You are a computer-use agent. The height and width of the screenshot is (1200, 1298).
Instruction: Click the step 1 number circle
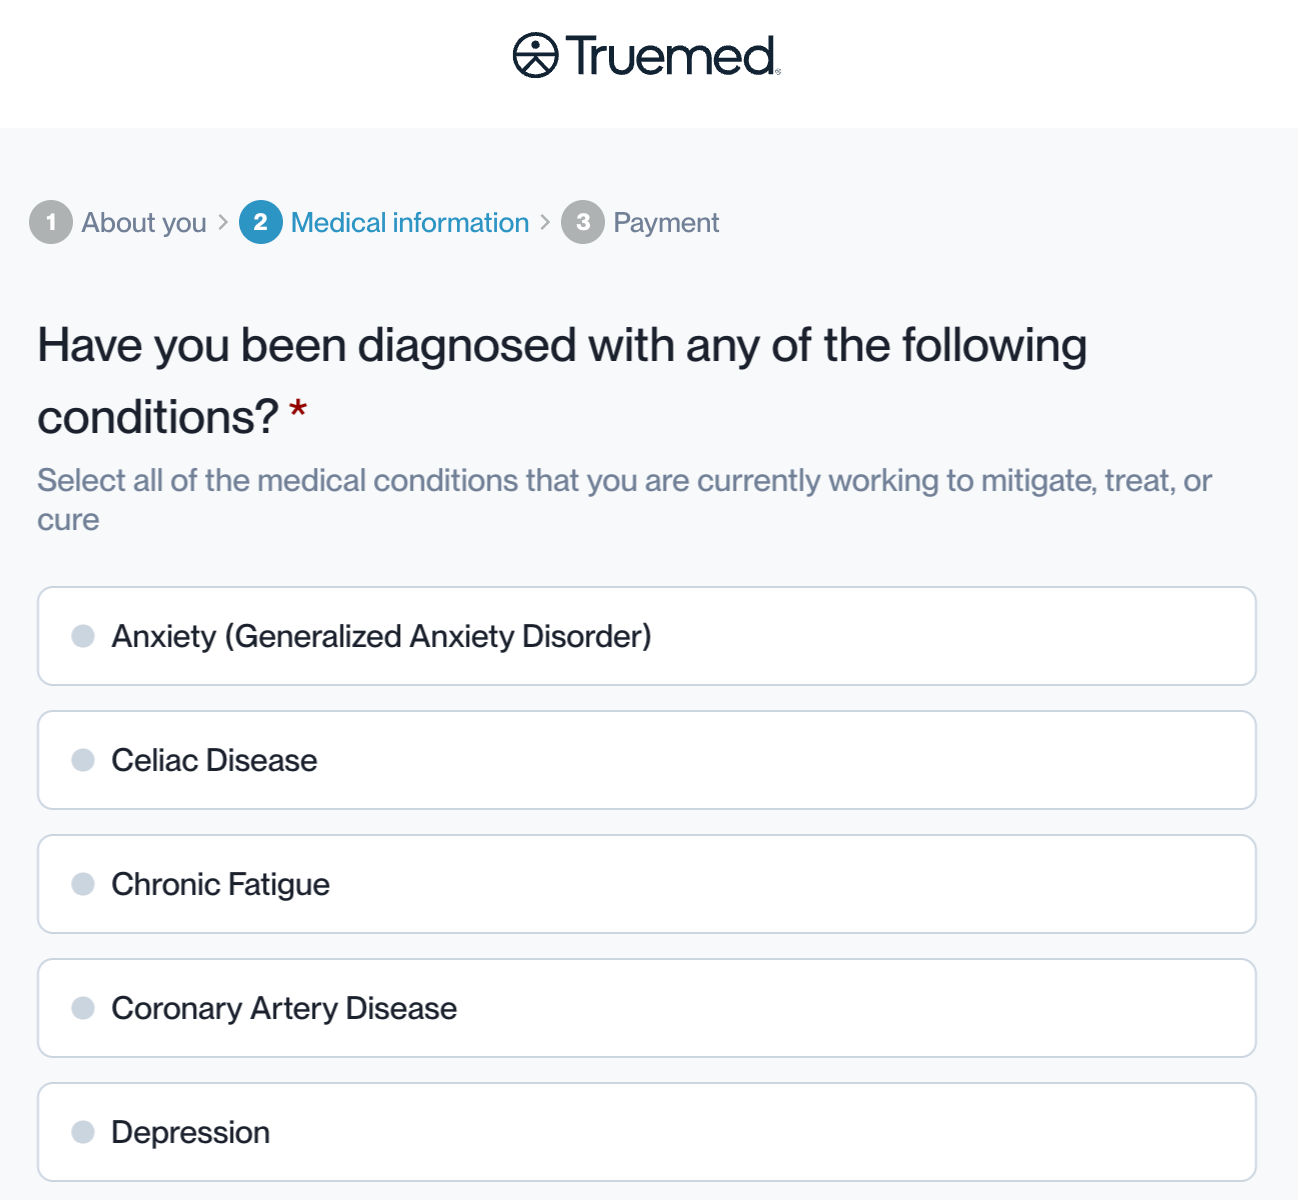[x=51, y=222]
